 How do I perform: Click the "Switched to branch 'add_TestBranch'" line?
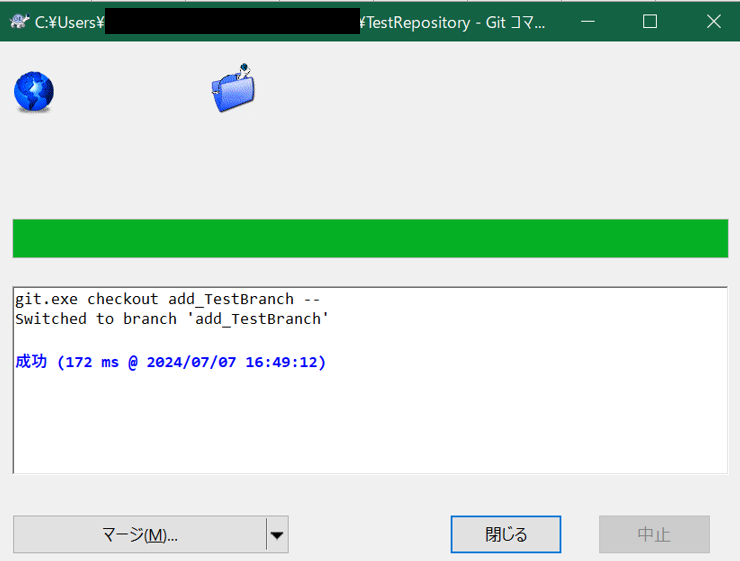(x=172, y=319)
